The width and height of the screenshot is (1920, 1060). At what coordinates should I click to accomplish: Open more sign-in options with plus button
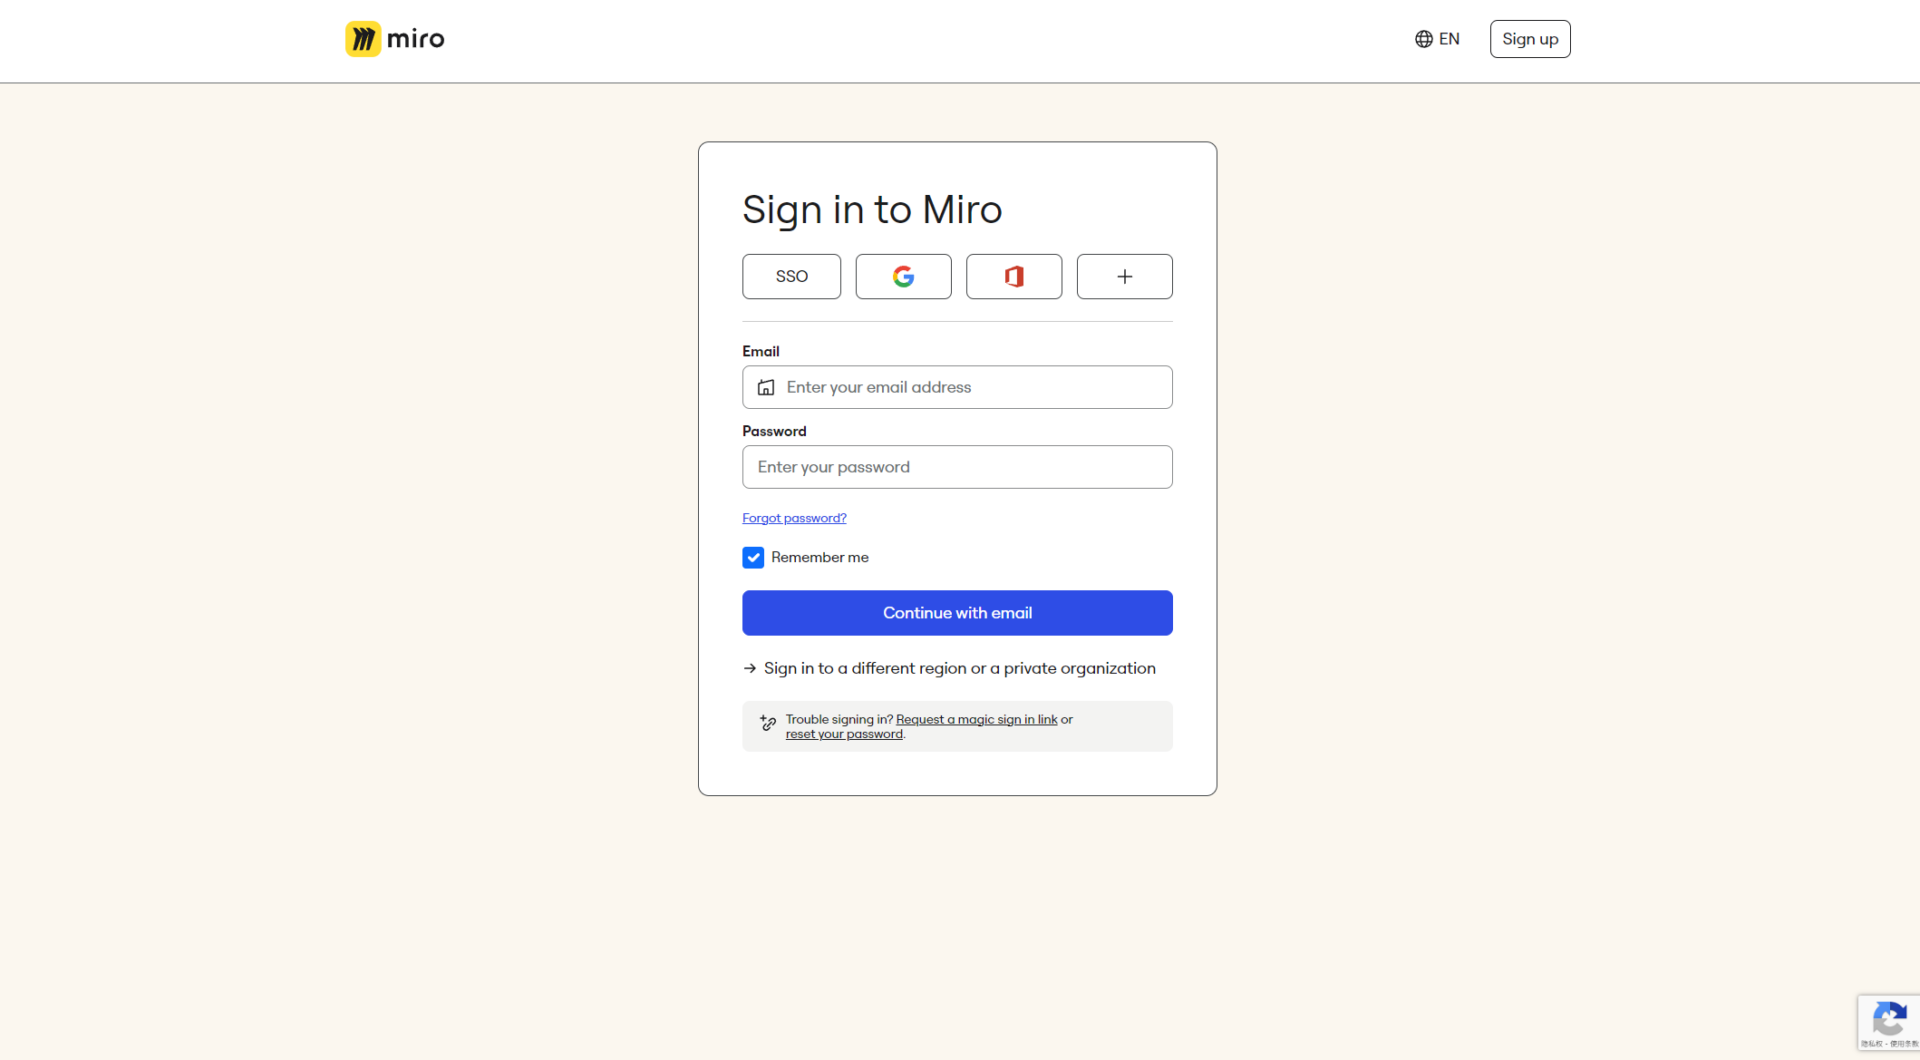[x=1124, y=276]
